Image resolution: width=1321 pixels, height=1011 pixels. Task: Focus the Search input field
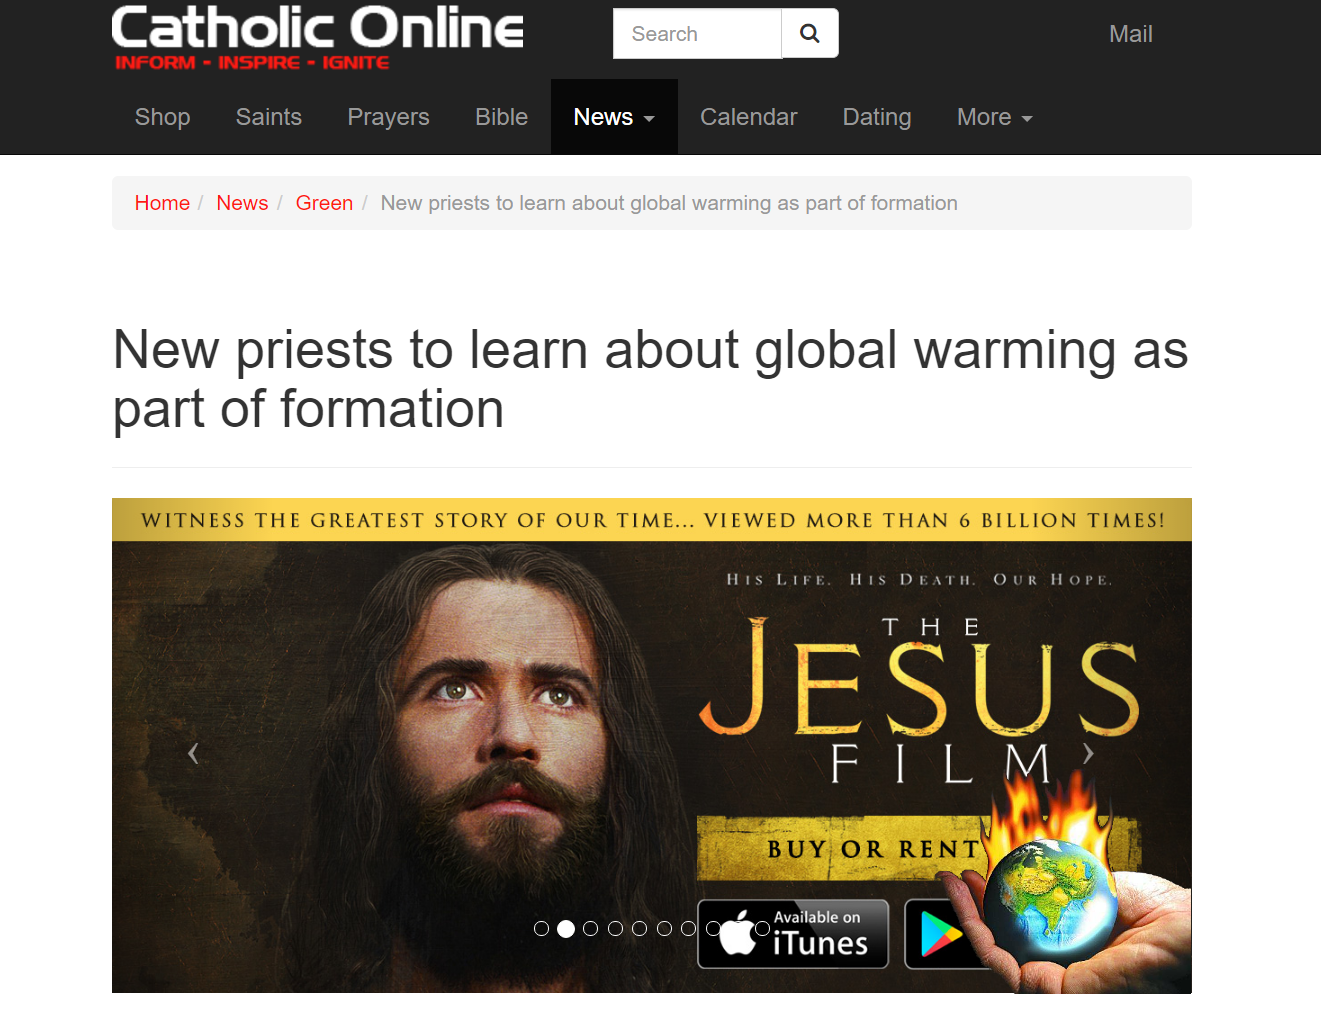pyautogui.click(x=697, y=34)
